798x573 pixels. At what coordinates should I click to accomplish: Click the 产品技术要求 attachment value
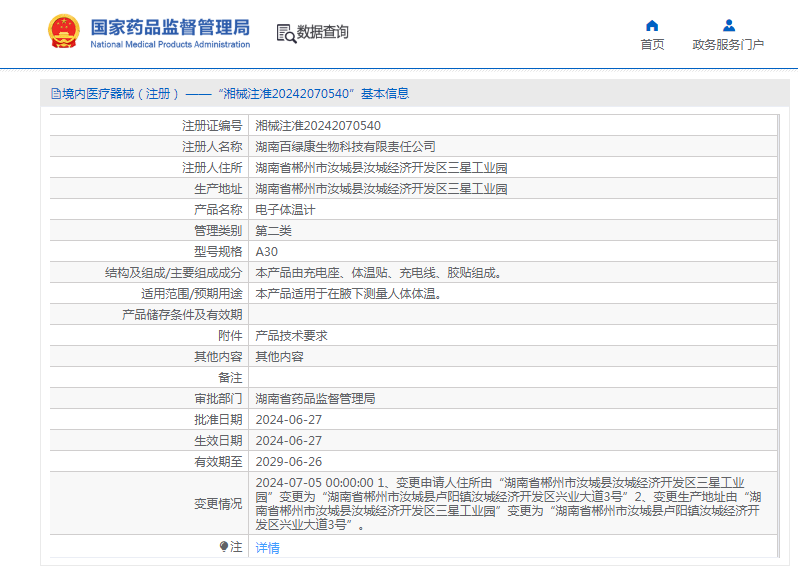click(291, 336)
